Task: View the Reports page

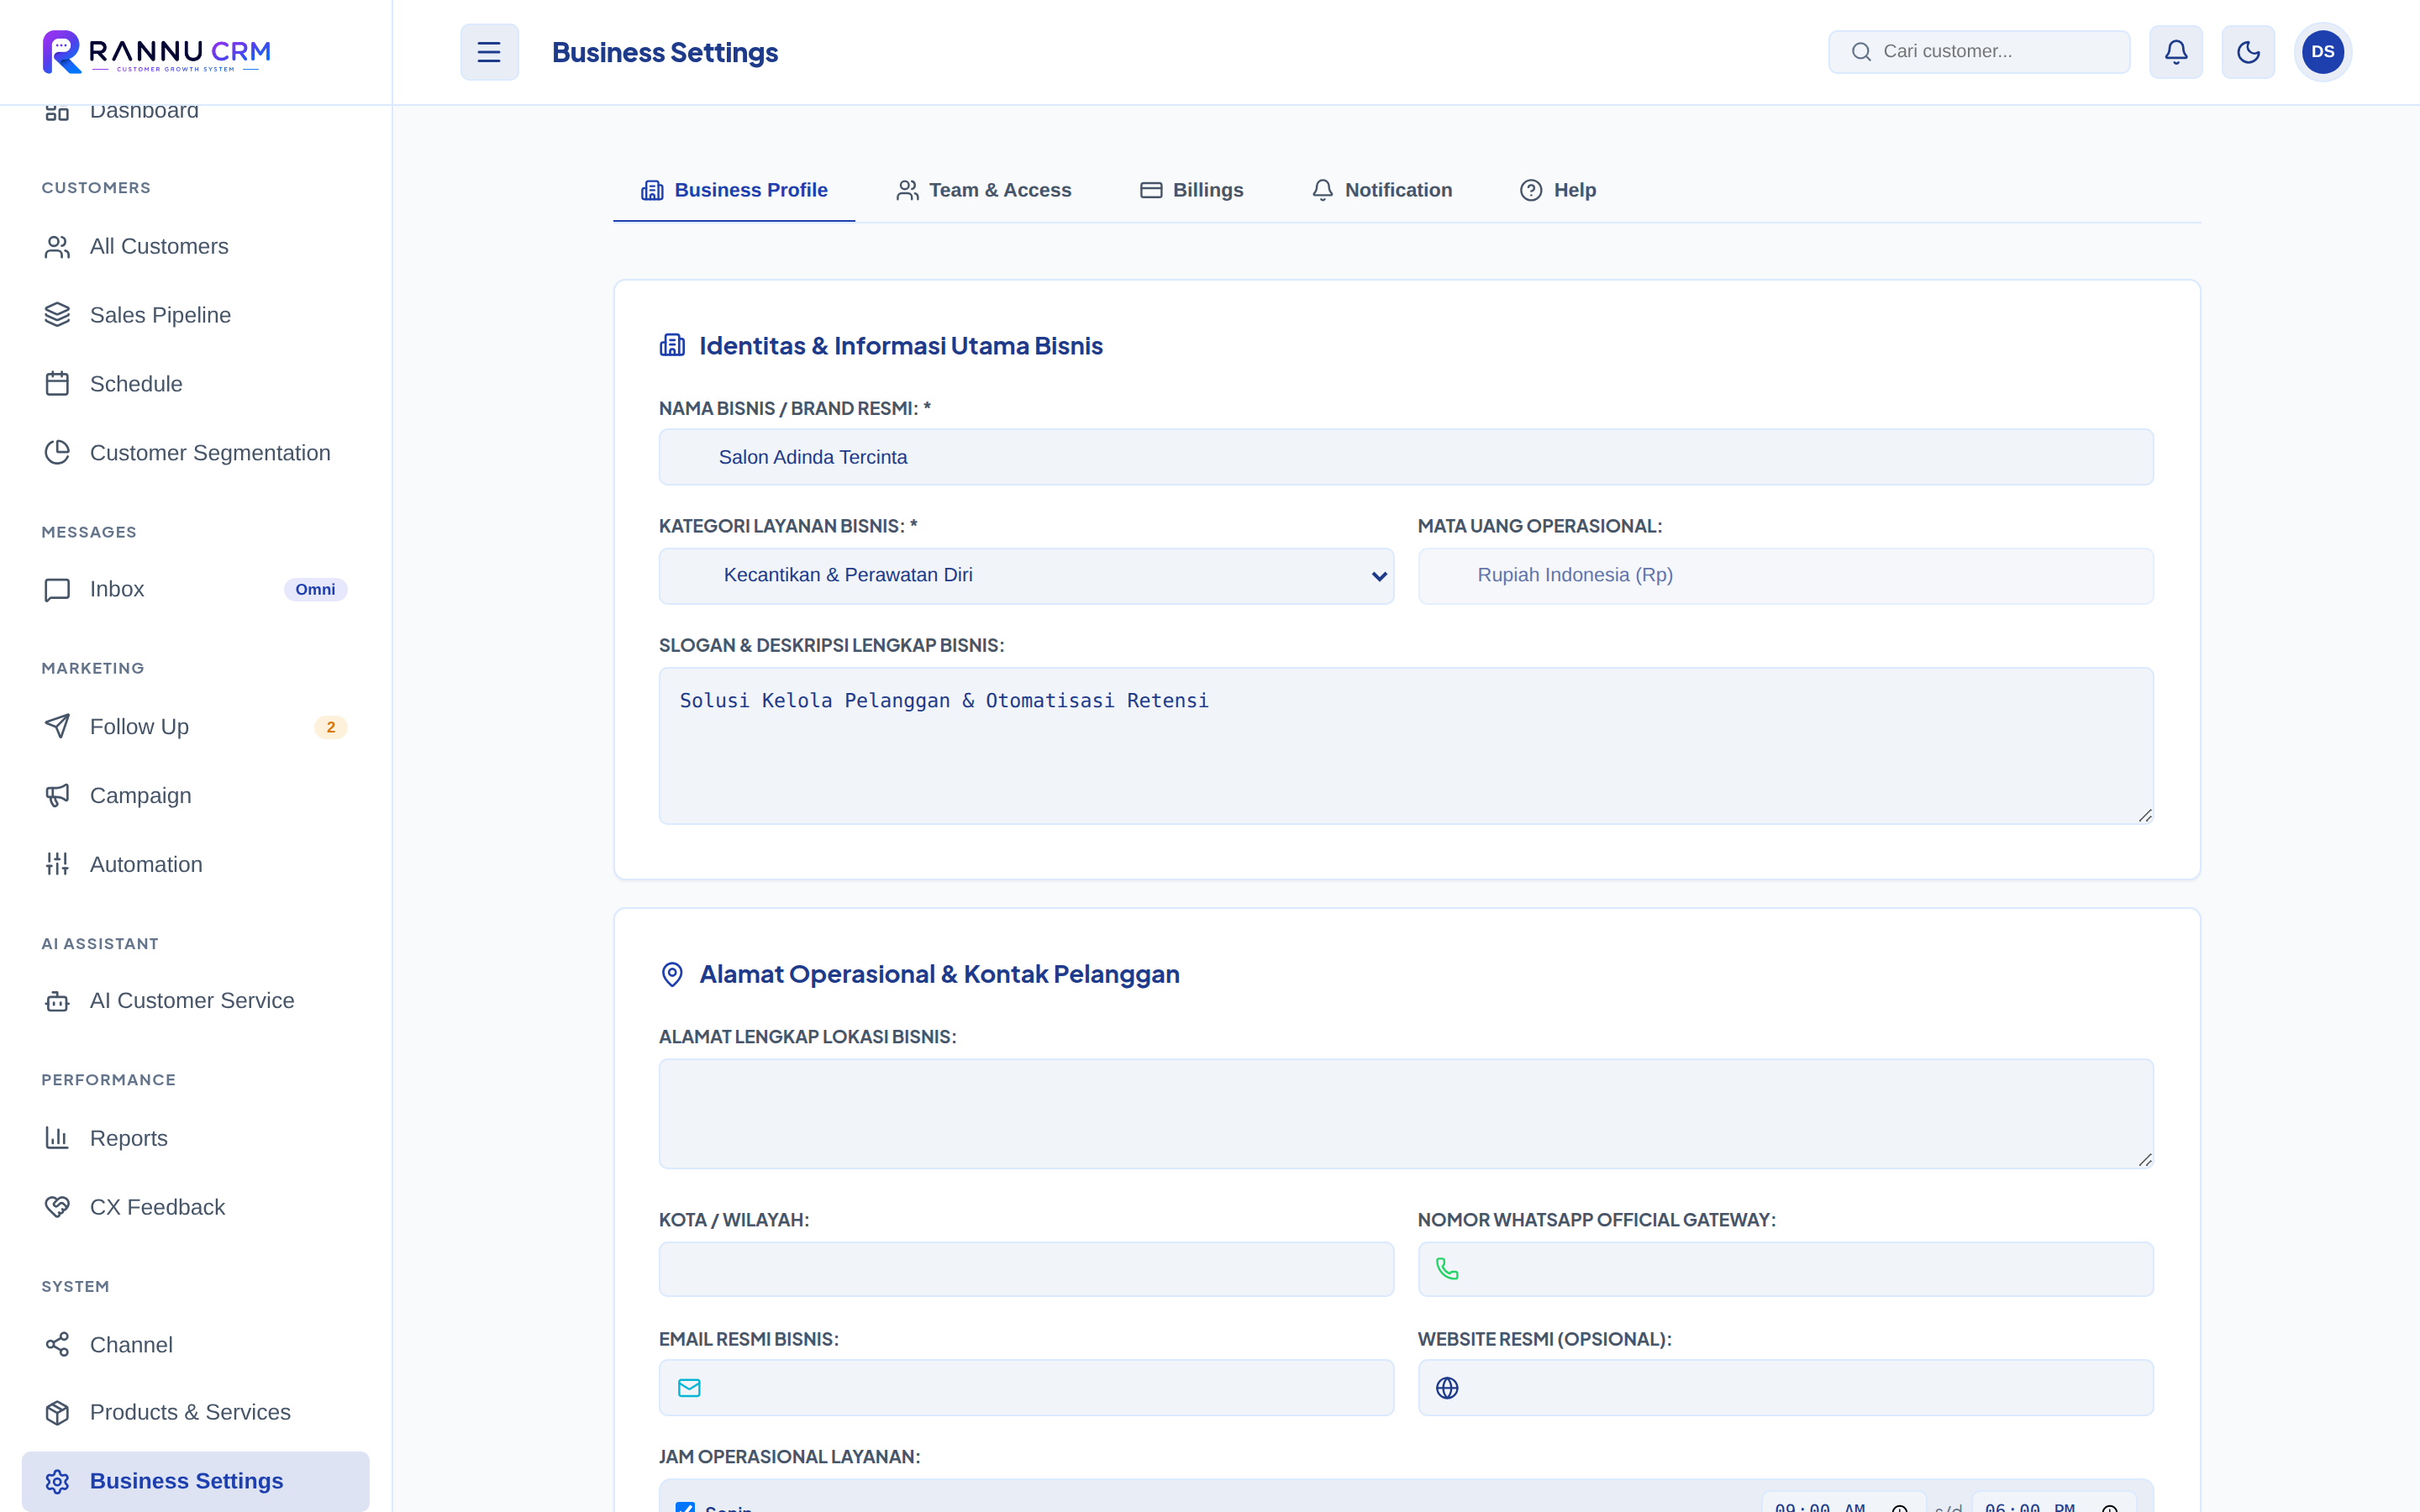Action: coord(196,1138)
